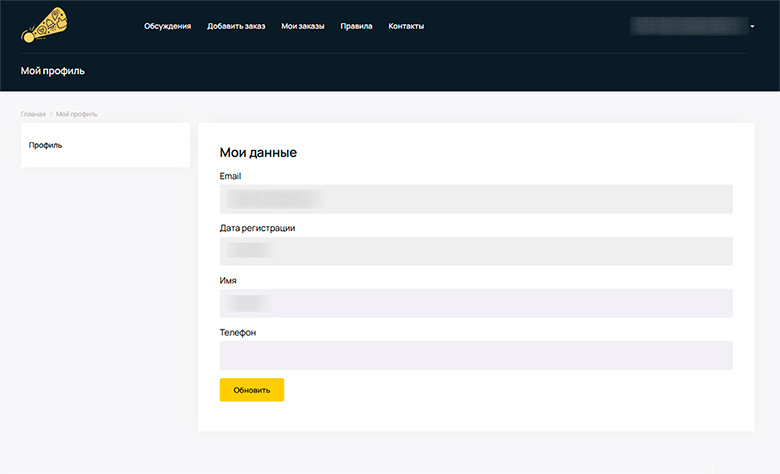Select Профиль in the left sidebar
The image size is (780, 474).
tap(45, 145)
